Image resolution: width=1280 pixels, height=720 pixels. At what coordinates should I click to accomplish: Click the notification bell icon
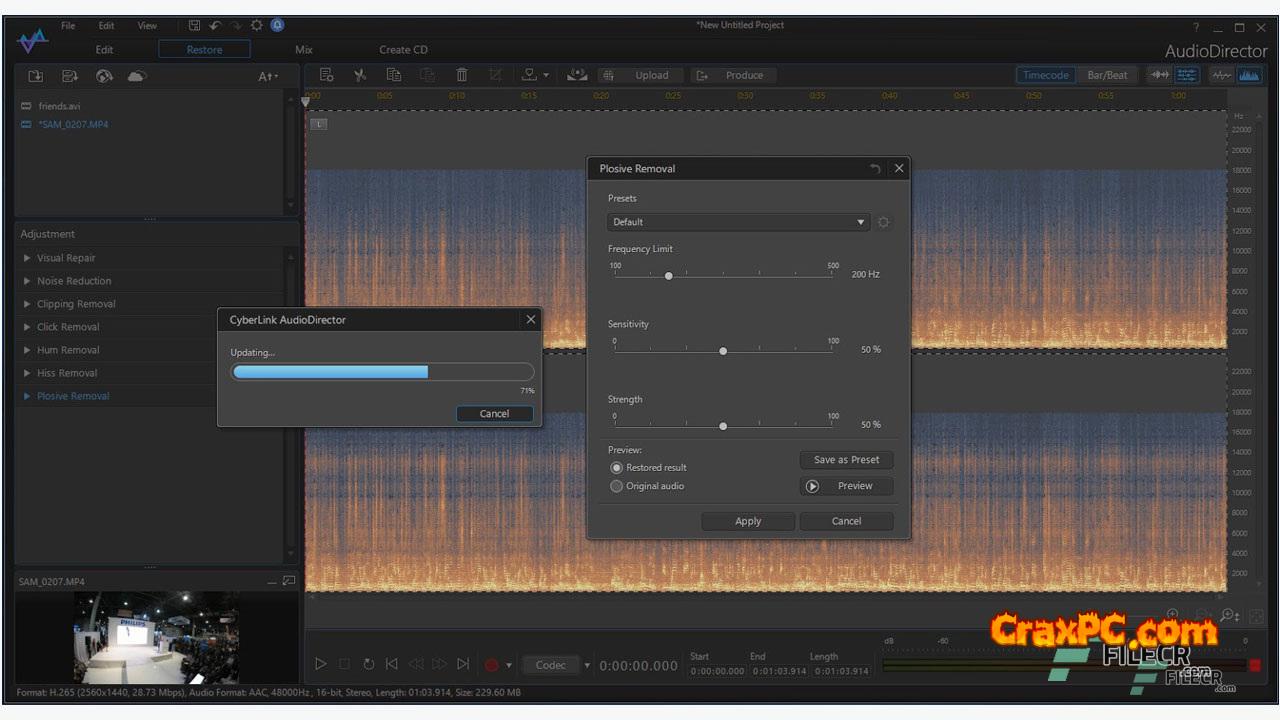pos(277,25)
